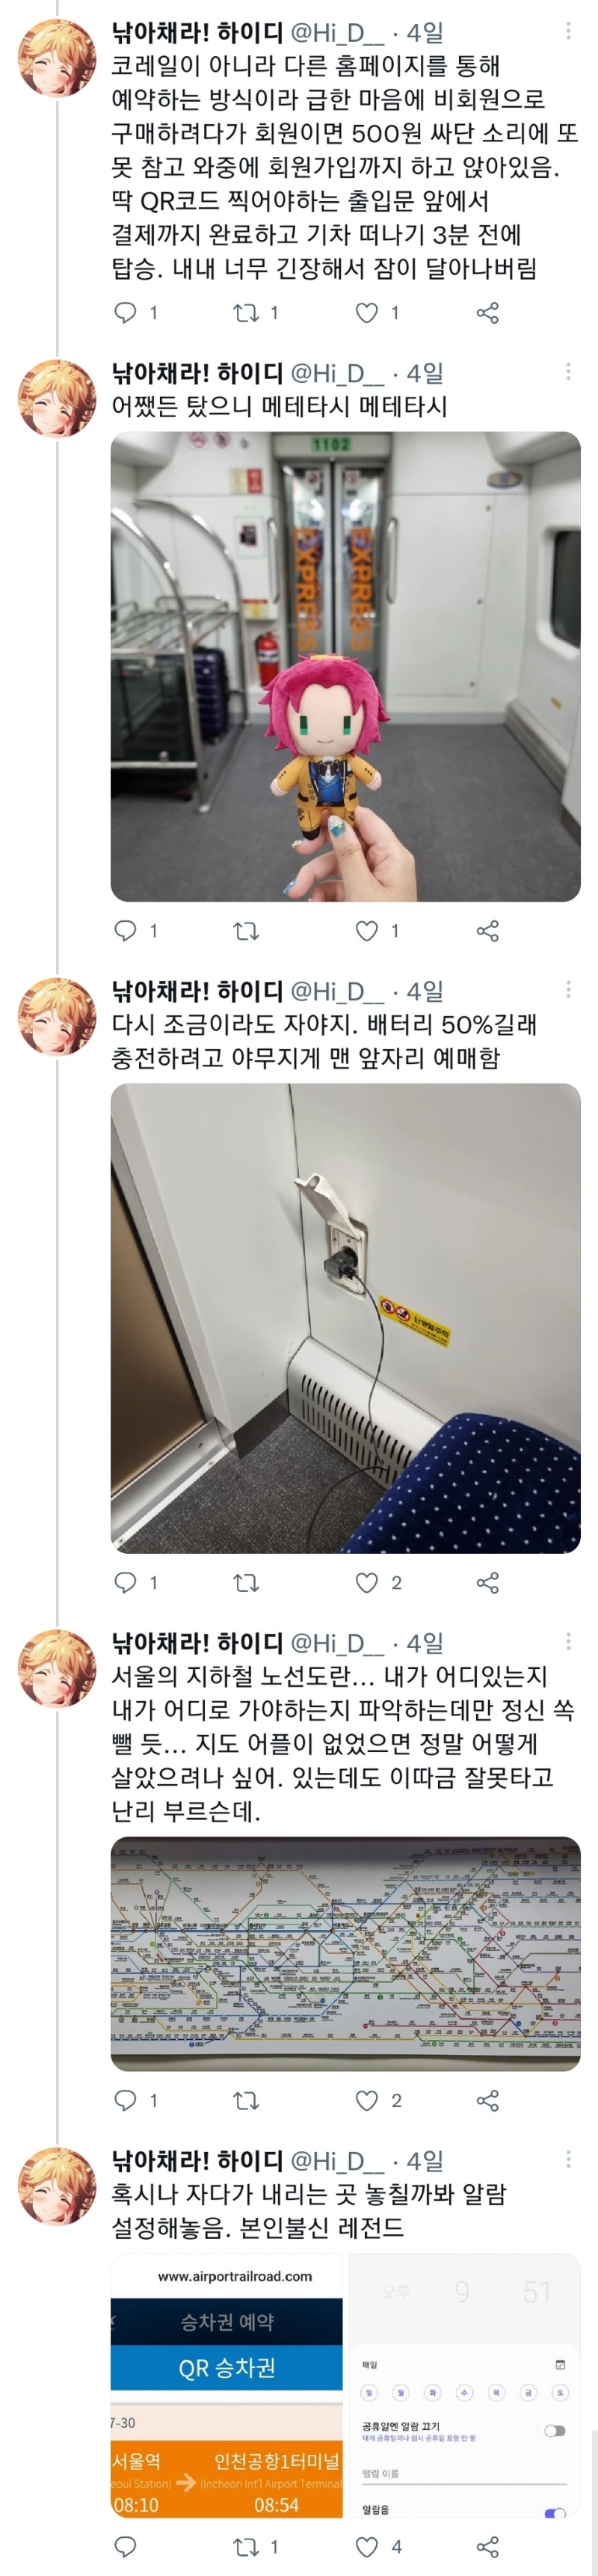The height and width of the screenshot is (2576, 598).
Task: Reply to the charger outlet tweet
Action: [125, 1582]
